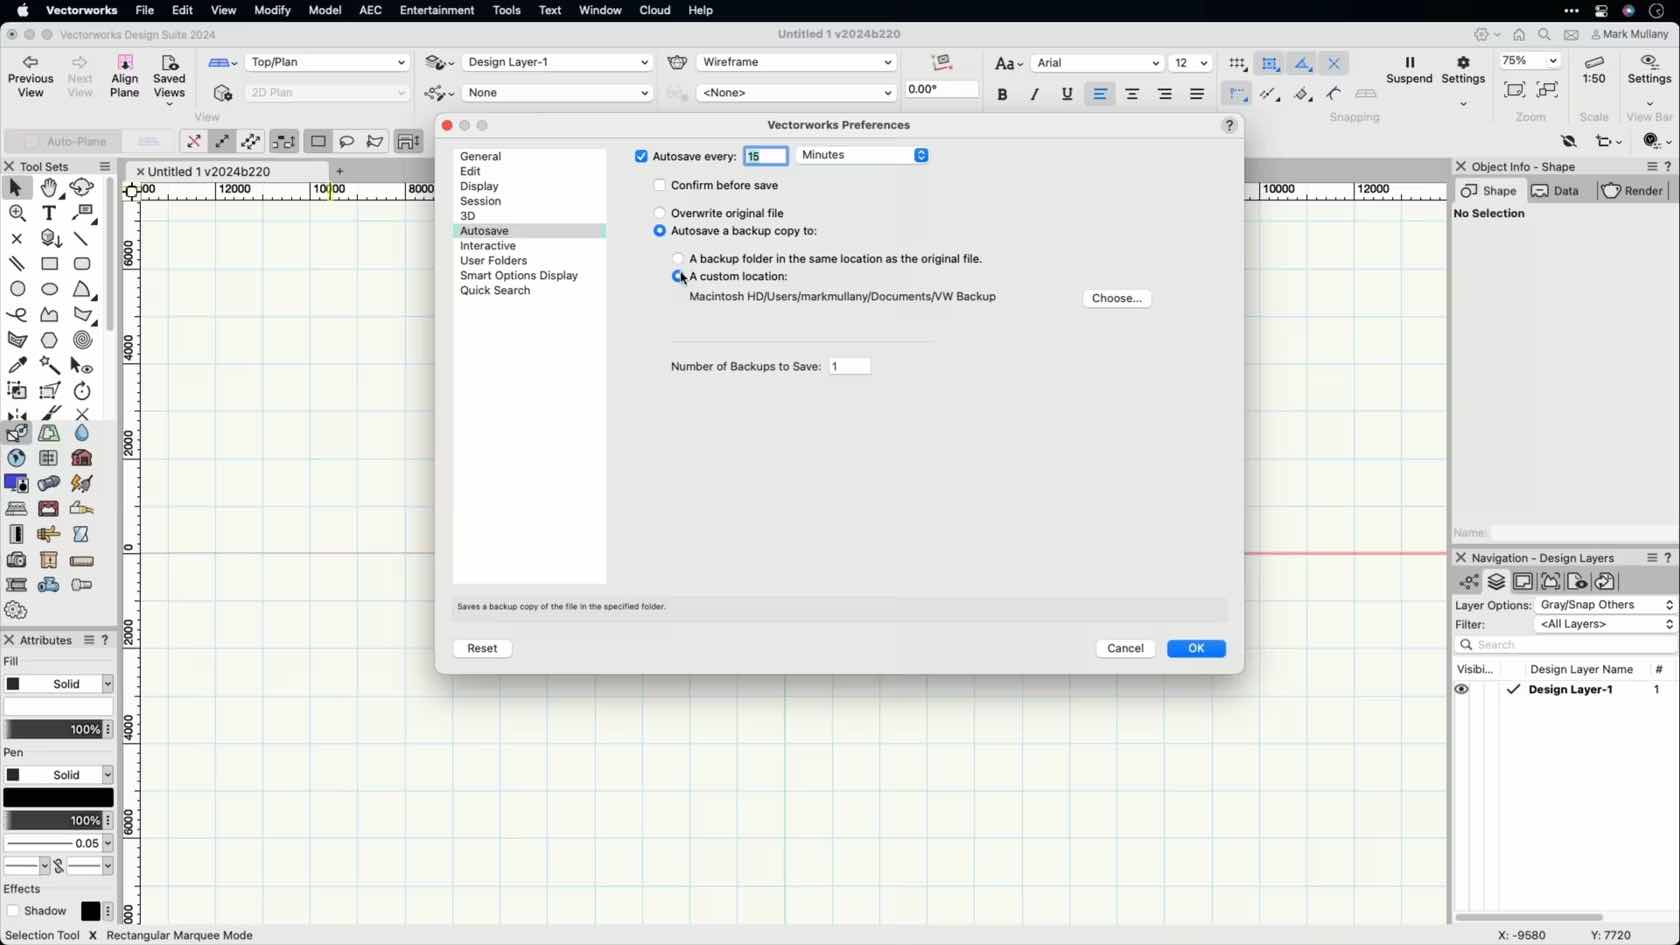Open Fill style Solid dropdown
1680x945 pixels.
[x=59, y=684]
